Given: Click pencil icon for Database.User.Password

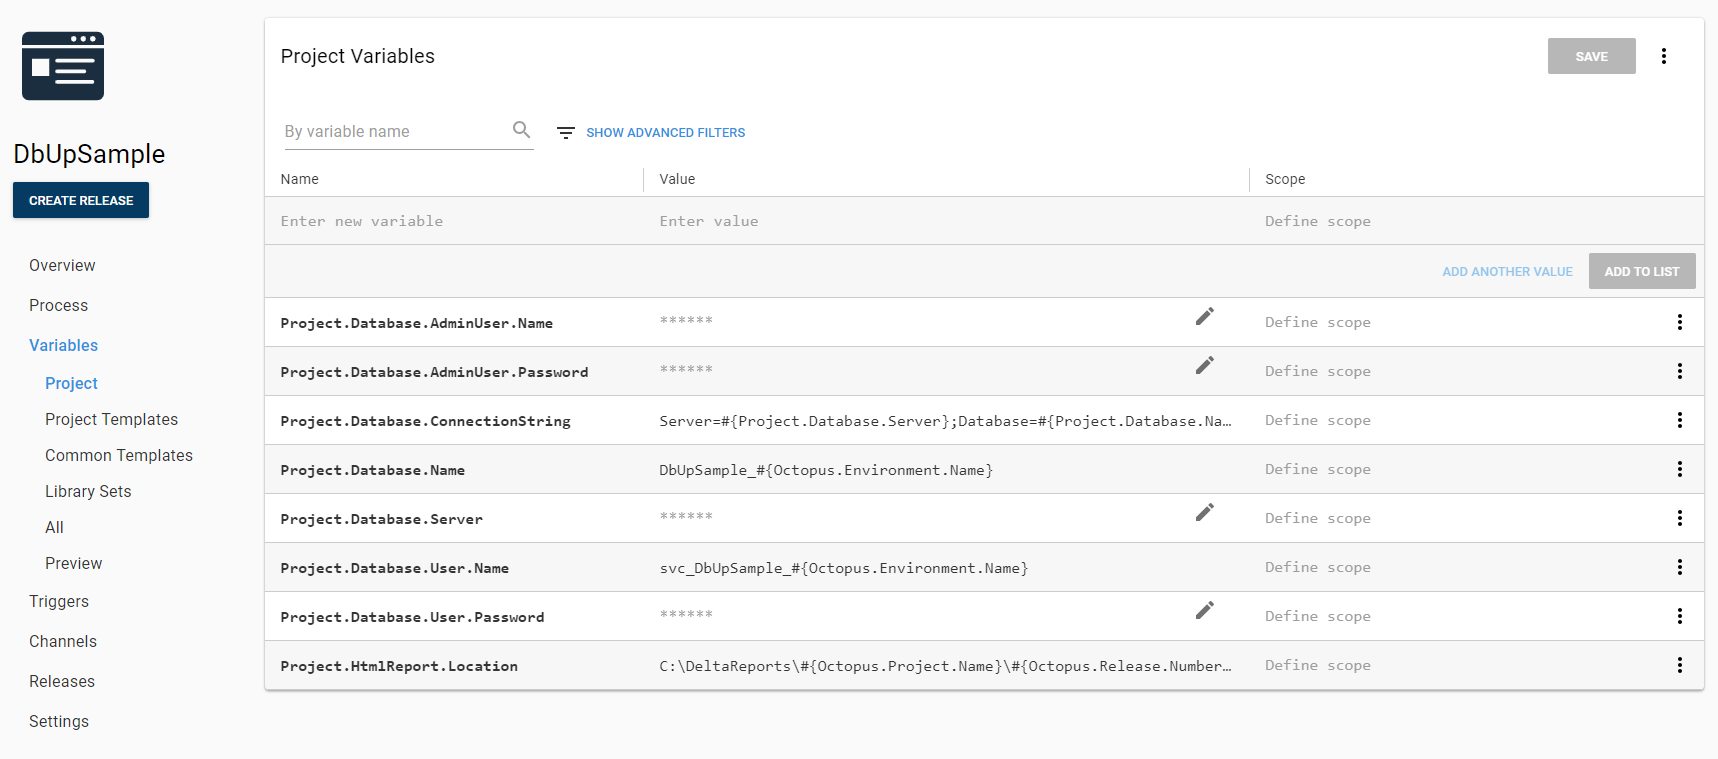Looking at the screenshot, I should click(x=1205, y=610).
